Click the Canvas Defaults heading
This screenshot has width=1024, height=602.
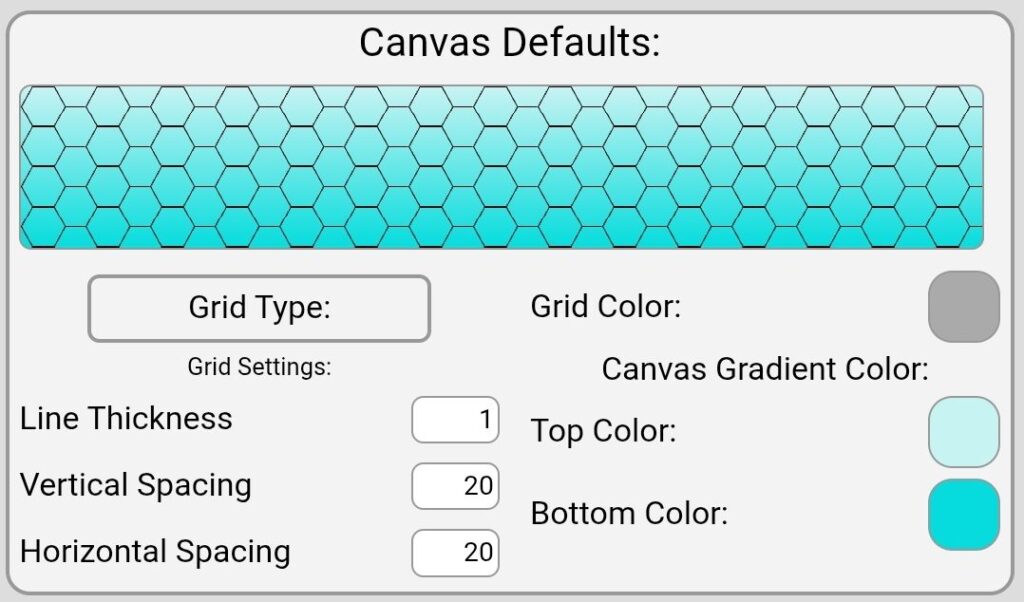(x=510, y=43)
